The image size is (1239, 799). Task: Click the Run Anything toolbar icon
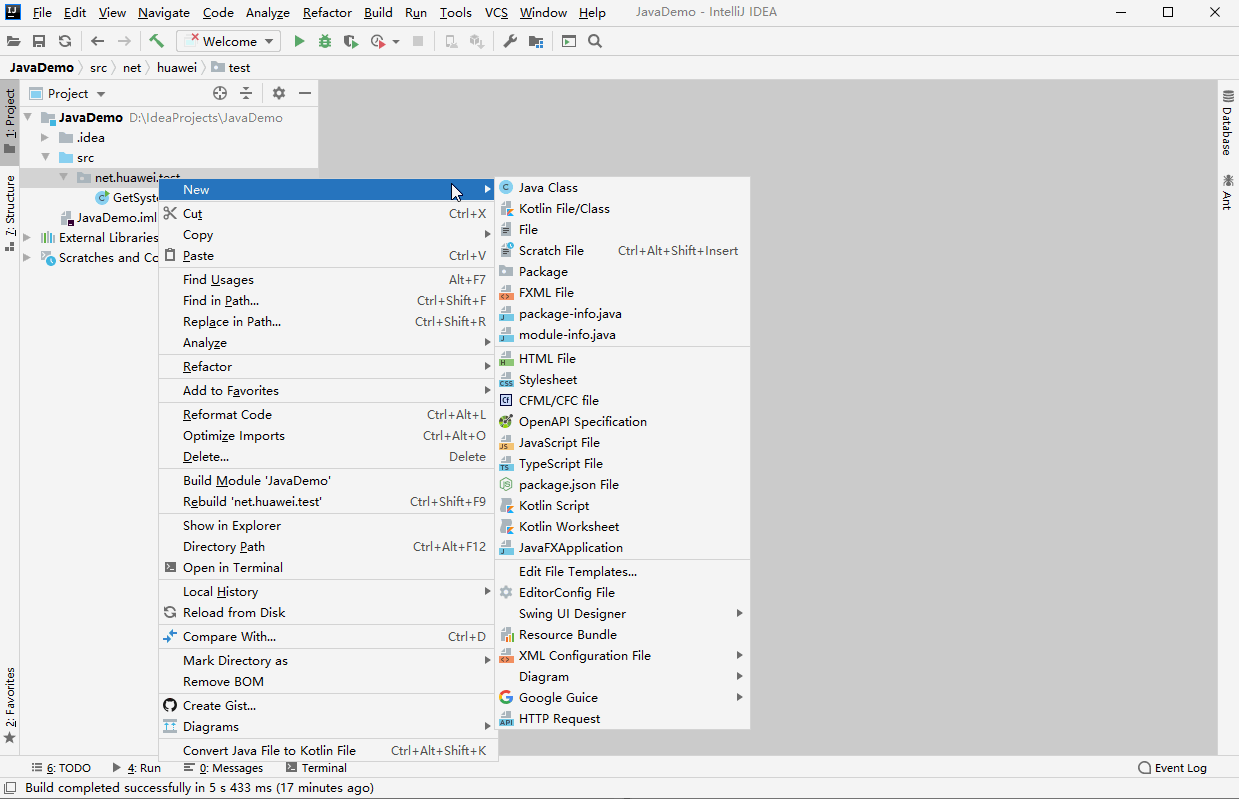[569, 41]
